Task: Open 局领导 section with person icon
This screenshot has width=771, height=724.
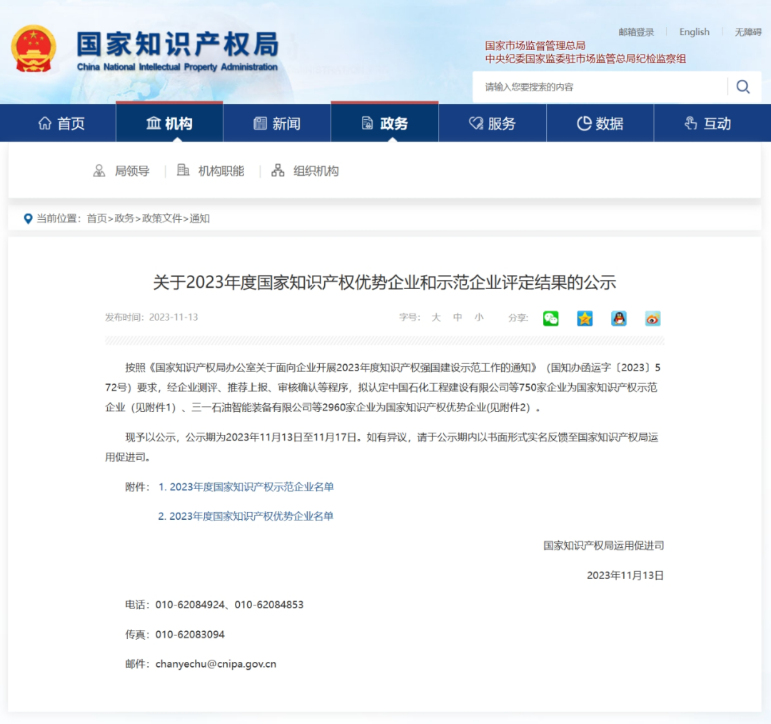Action: coord(121,171)
